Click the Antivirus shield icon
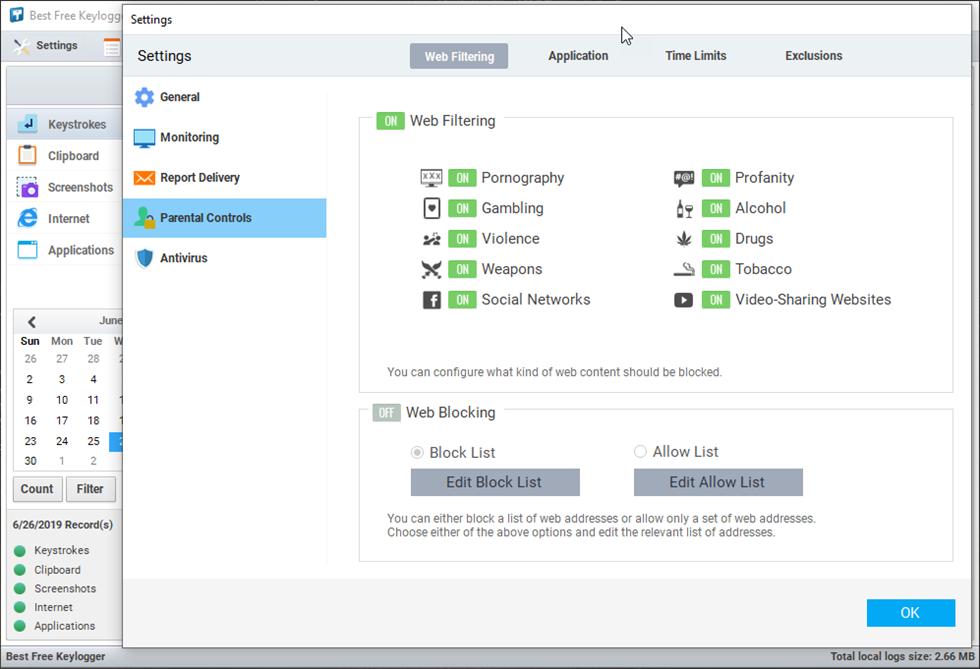 [144, 258]
